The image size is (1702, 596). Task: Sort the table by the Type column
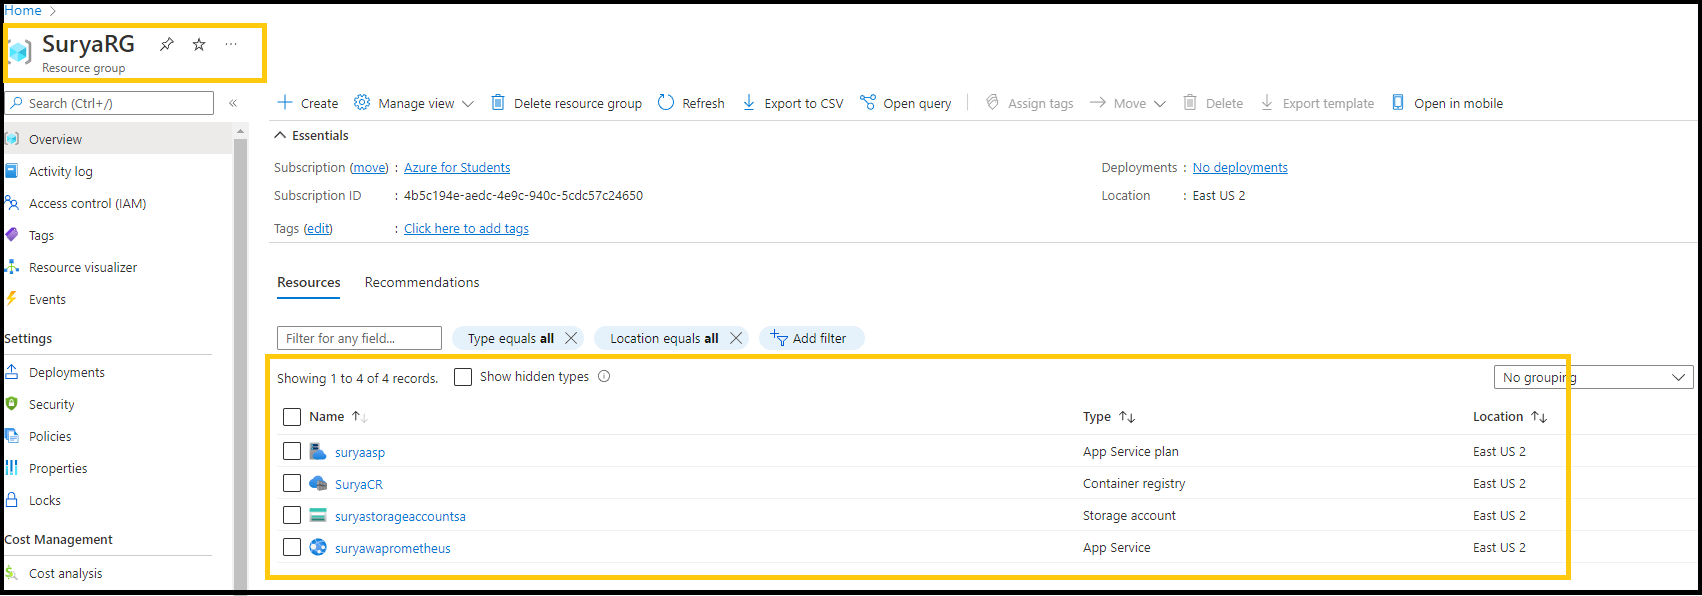pyautogui.click(x=1109, y=417)
